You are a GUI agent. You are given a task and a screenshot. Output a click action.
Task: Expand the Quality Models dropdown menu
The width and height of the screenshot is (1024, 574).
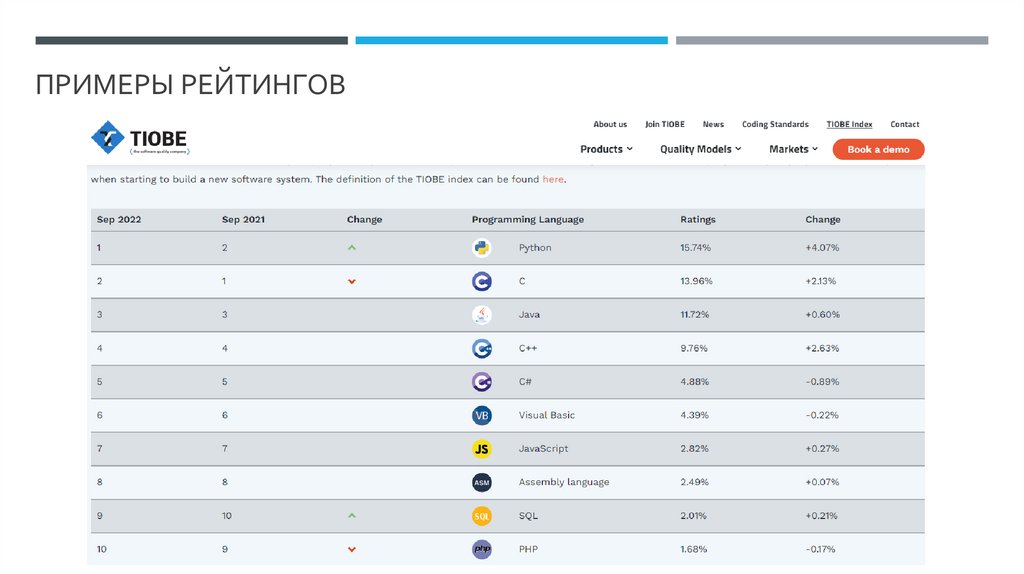pyautogui.click(x=701, y=149)
